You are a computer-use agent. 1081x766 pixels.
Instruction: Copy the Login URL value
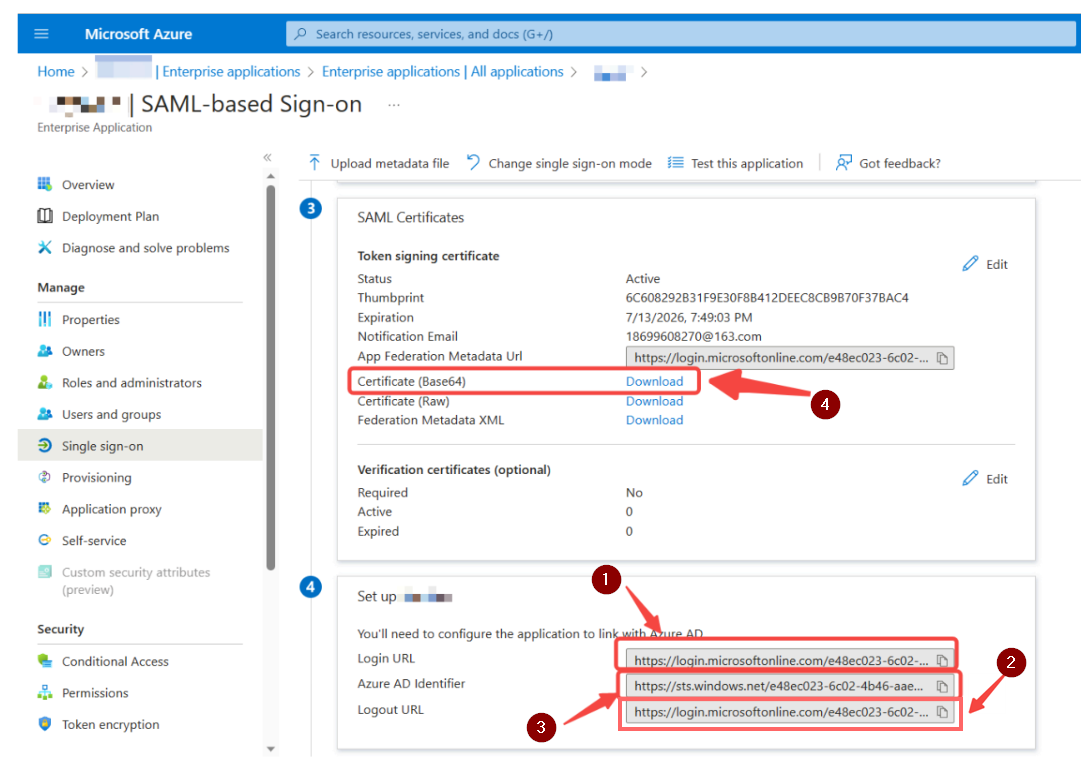coord(942,661)
